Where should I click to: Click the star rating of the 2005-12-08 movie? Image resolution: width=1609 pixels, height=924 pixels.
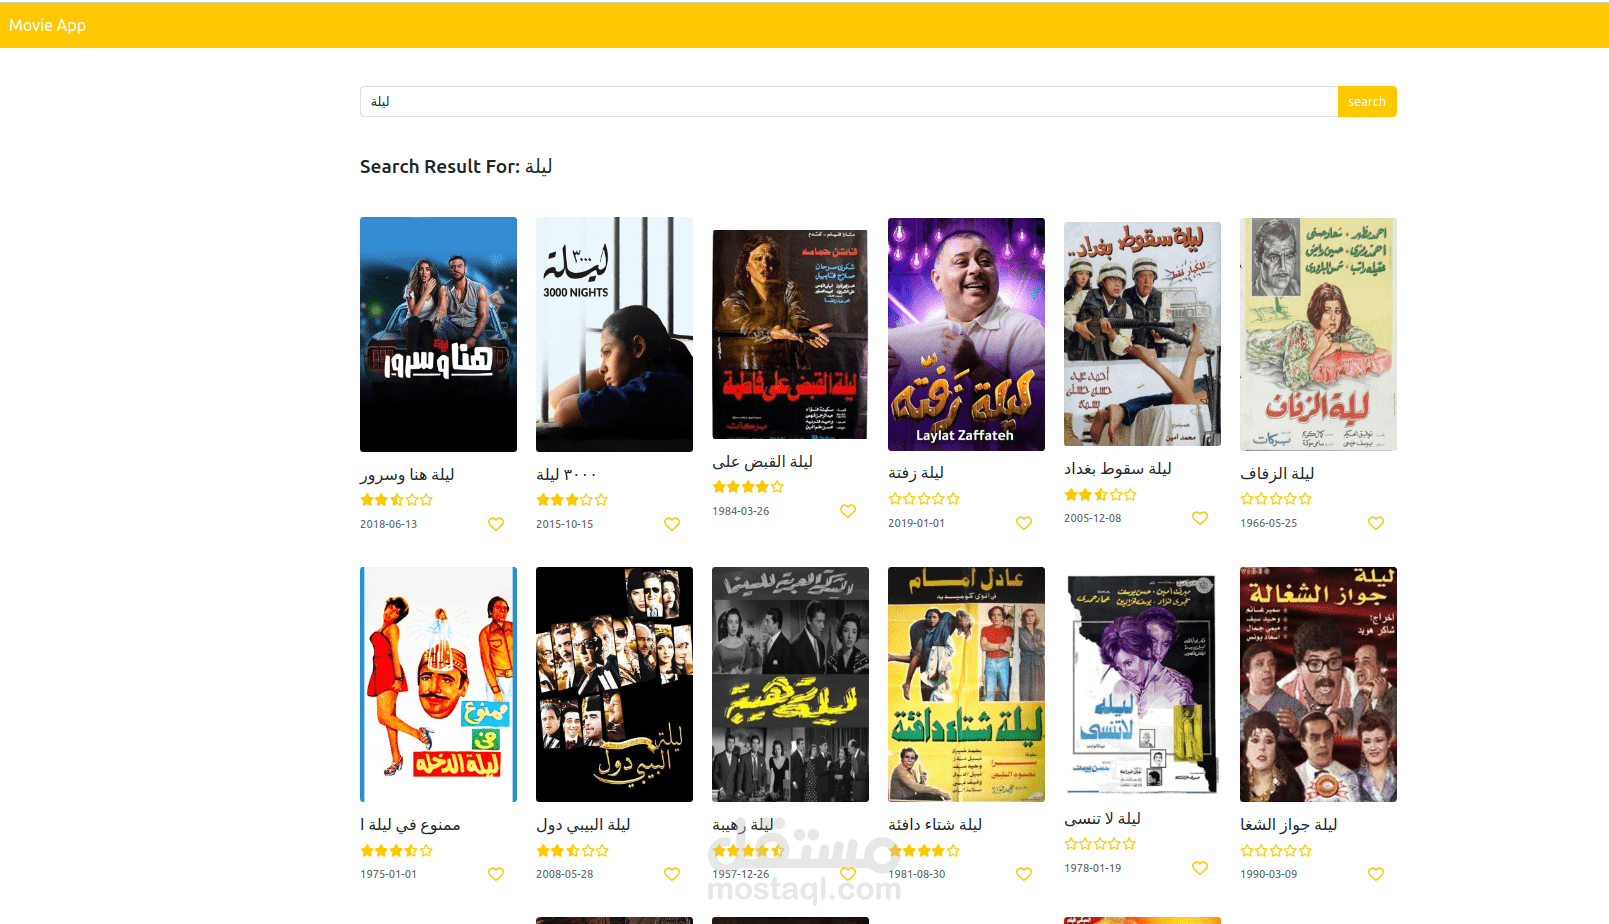[x=1100, y=495]
